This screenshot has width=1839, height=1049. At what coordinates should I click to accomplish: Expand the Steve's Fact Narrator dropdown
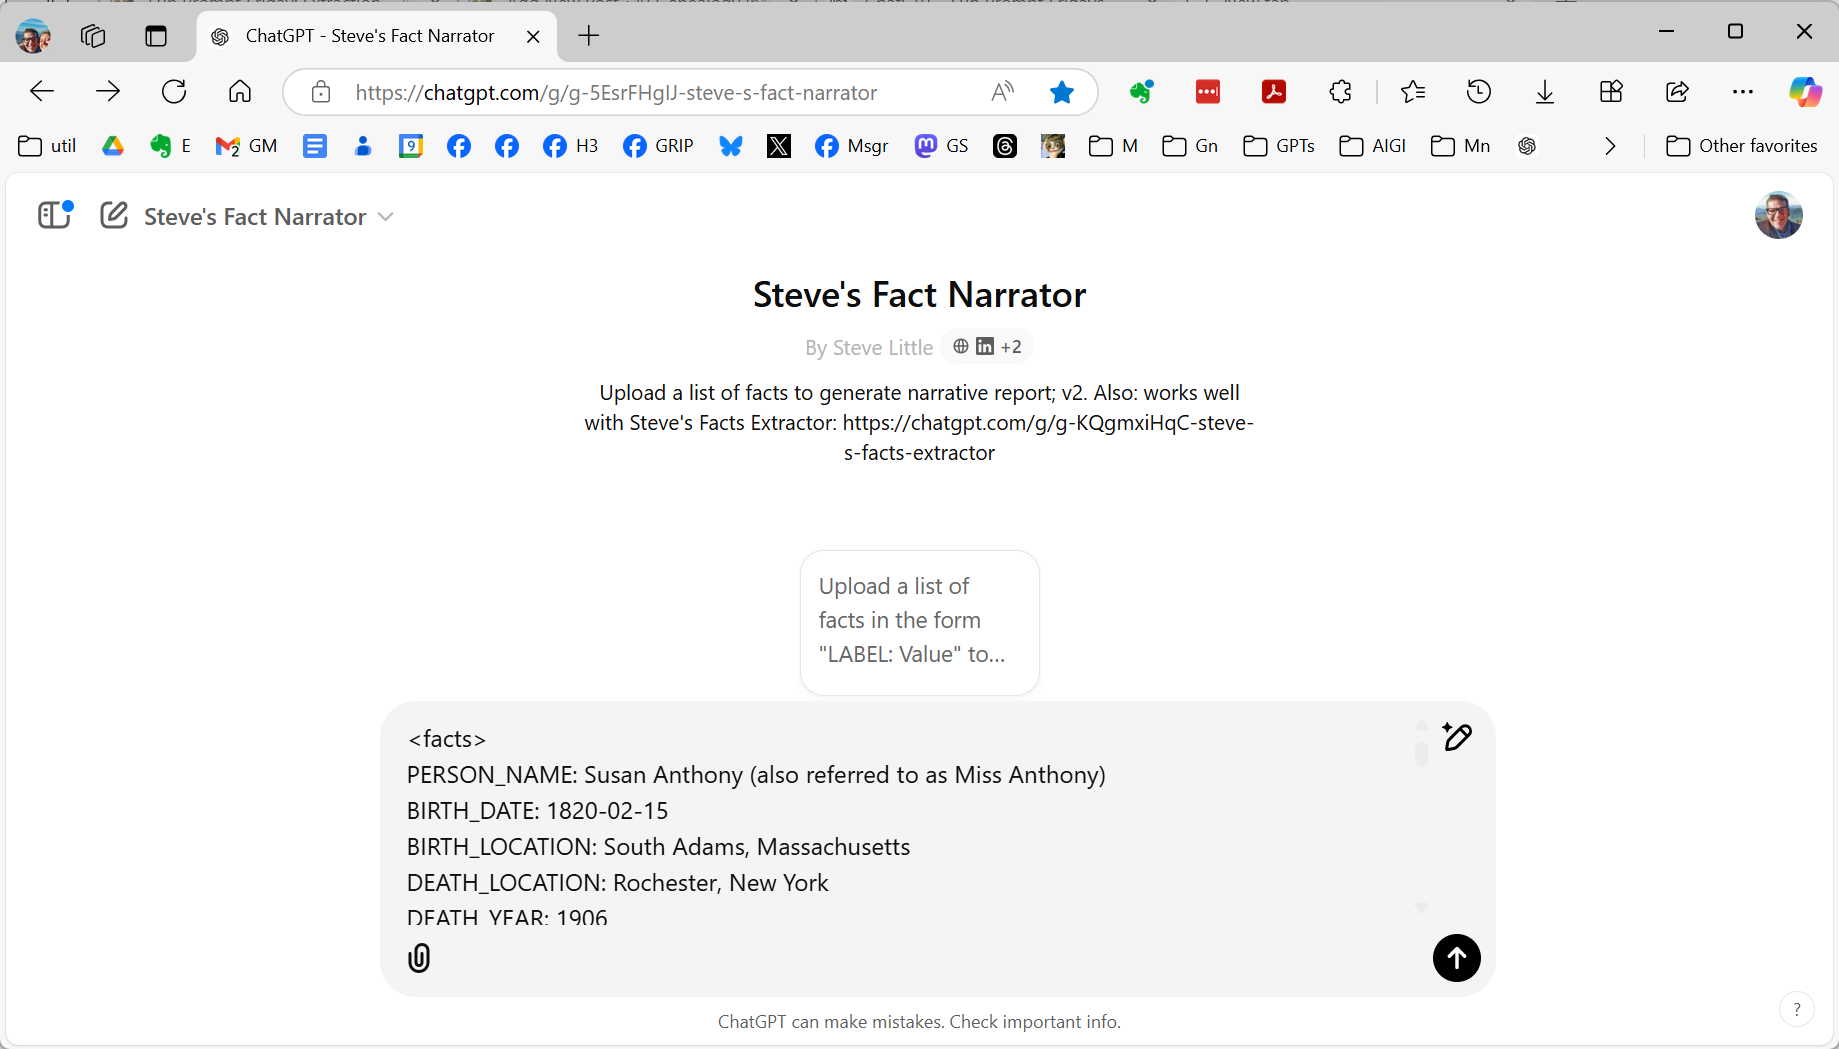click(x=386, y=216)
